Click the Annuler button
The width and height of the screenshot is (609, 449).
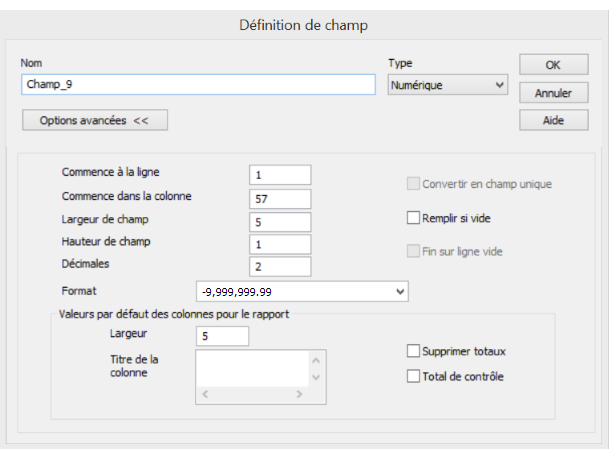coord(552,93)
